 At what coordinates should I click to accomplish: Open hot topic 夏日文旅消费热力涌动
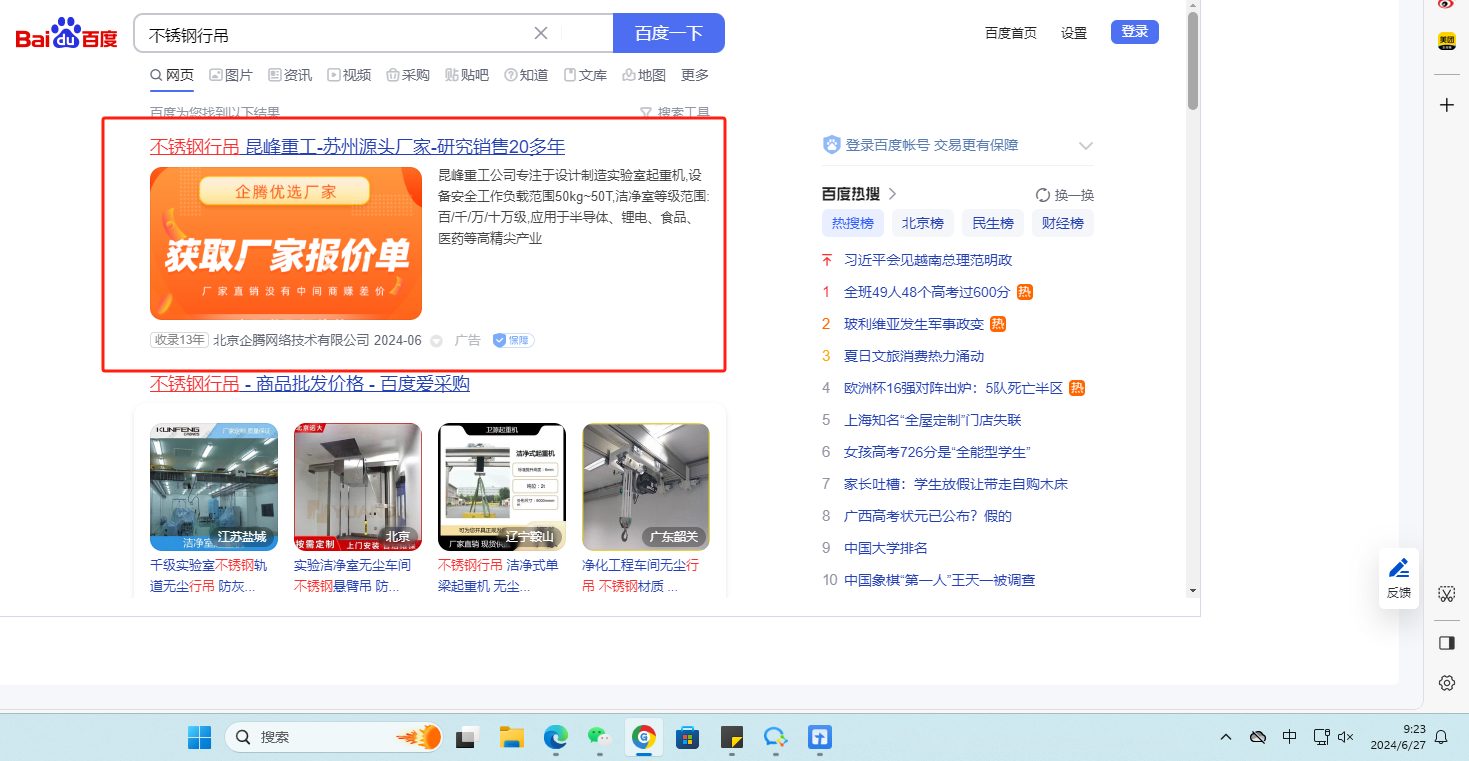tap(914, 356)
